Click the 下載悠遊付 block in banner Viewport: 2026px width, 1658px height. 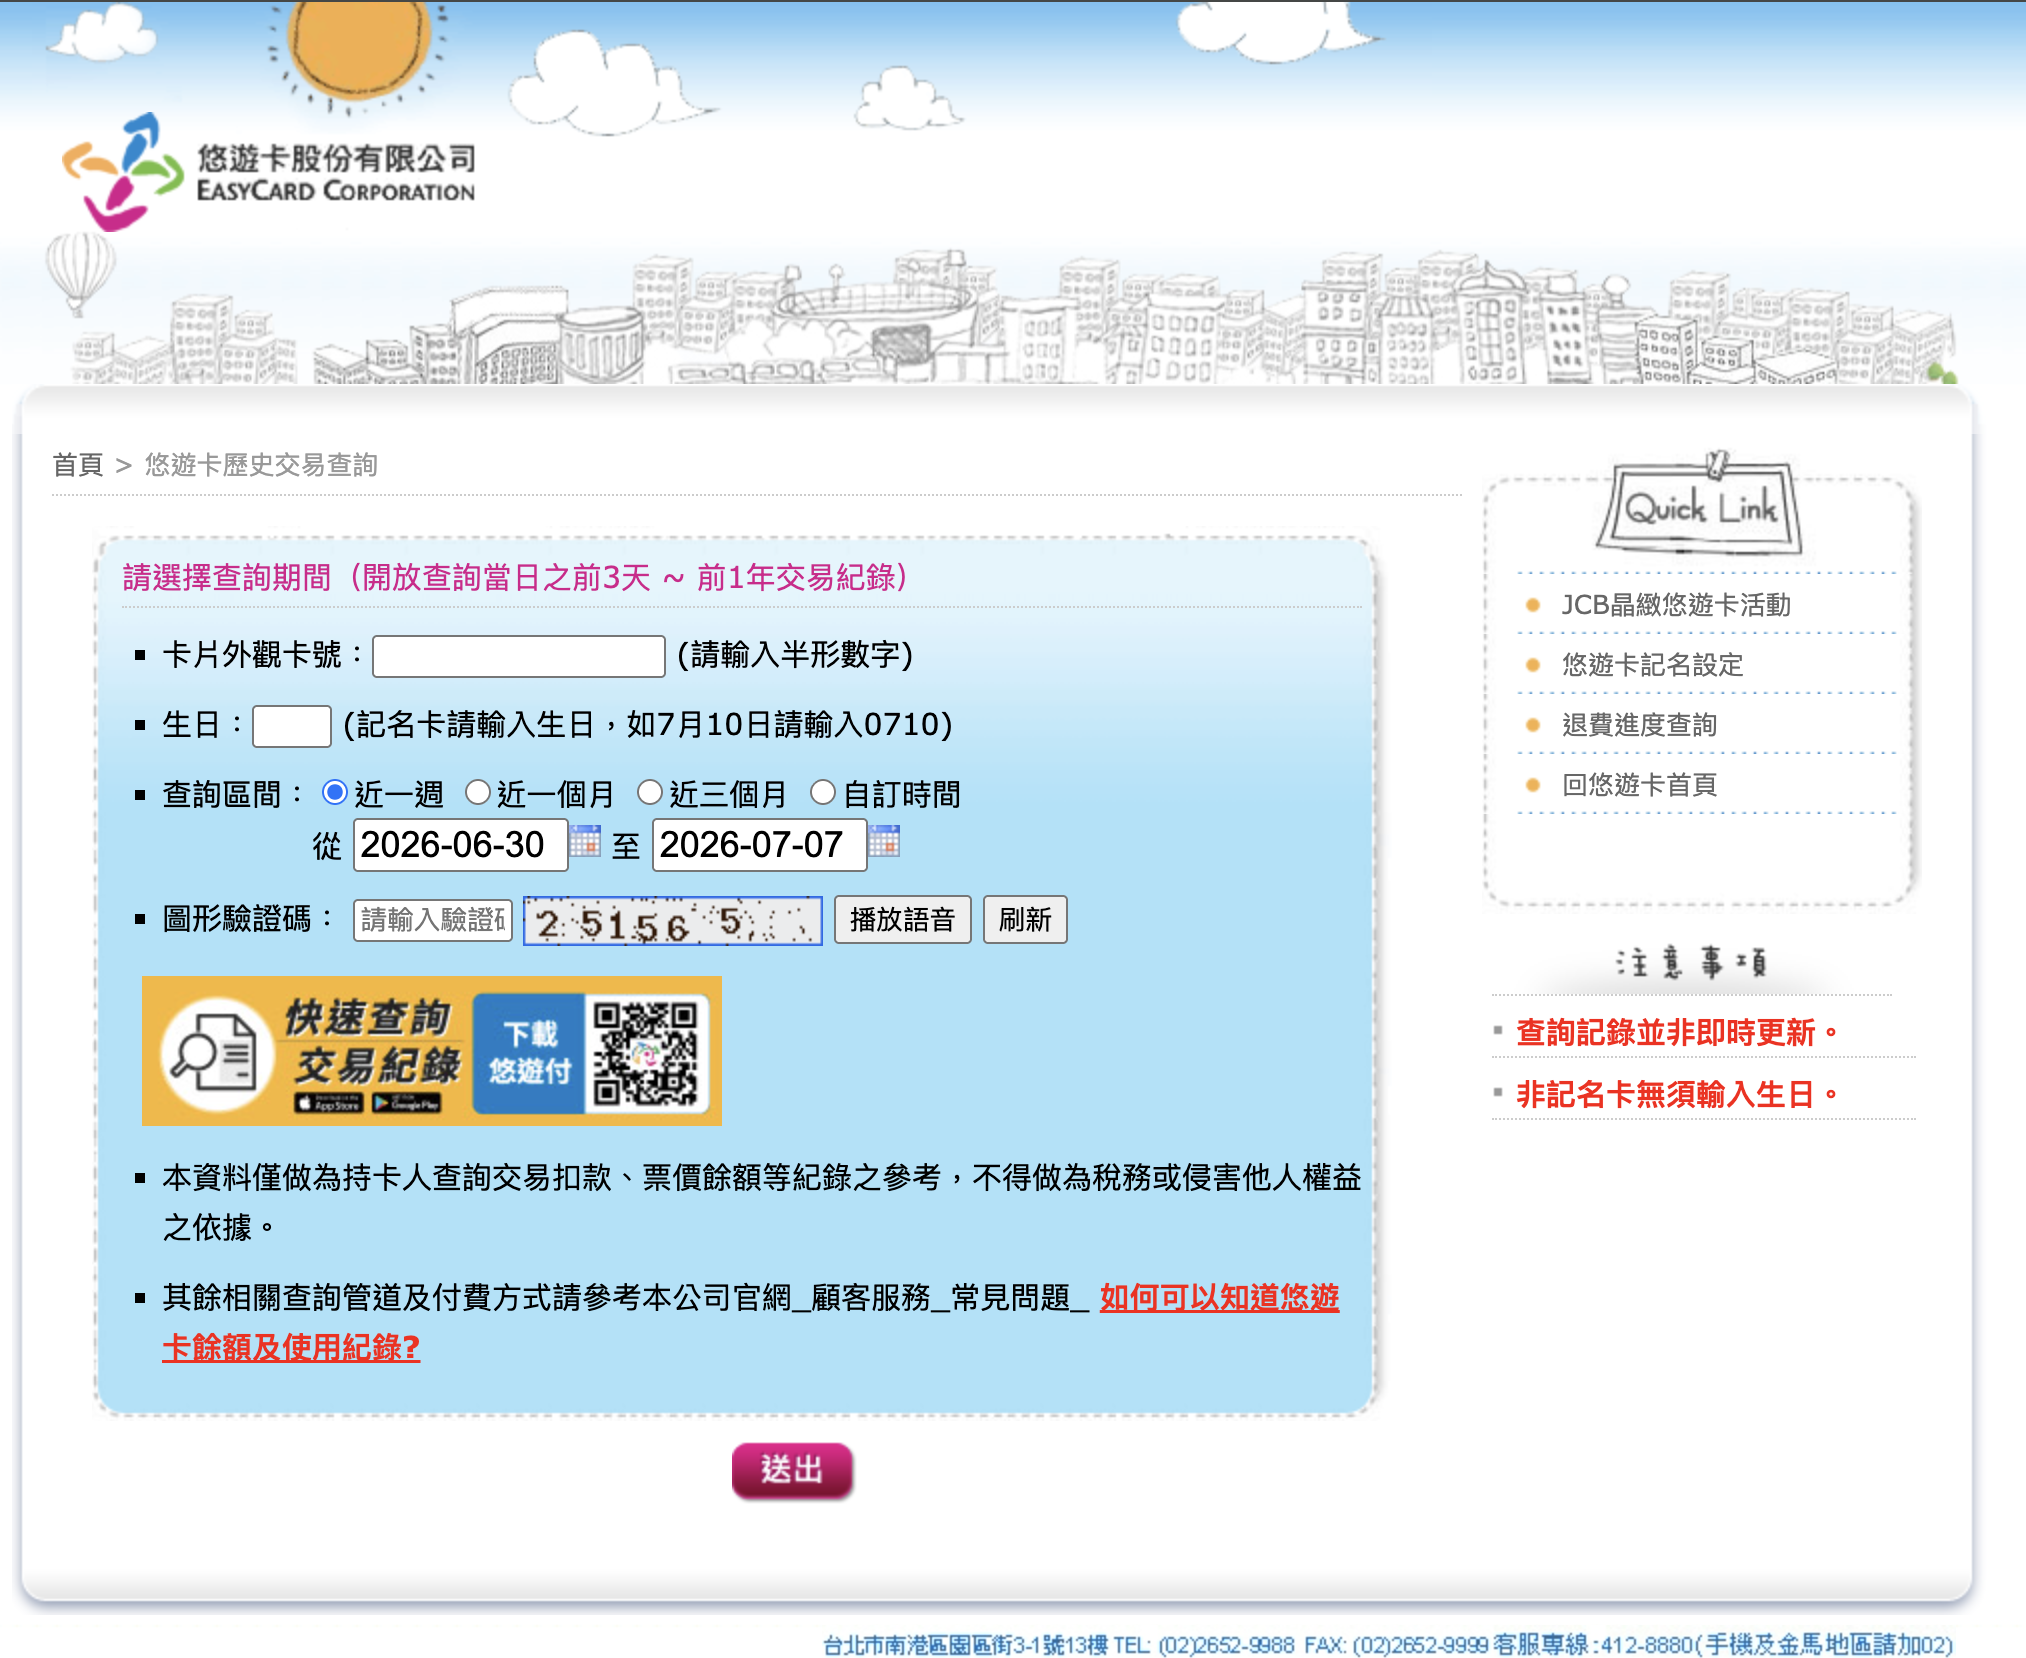(x=529, y=1053)
